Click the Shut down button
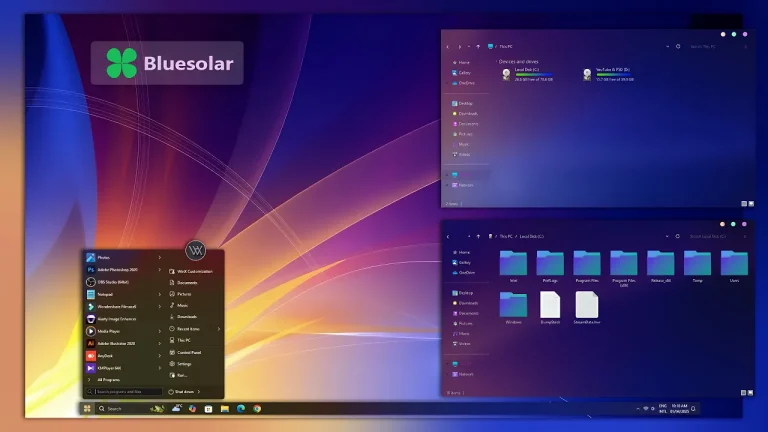This screenshot has width=768, height=432. (182, 391)
